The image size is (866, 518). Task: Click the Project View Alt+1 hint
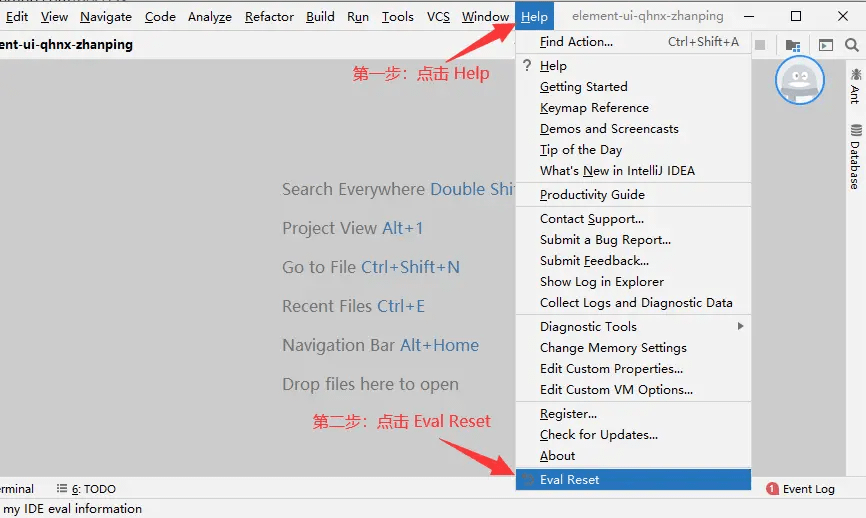[x=352, y=228]
